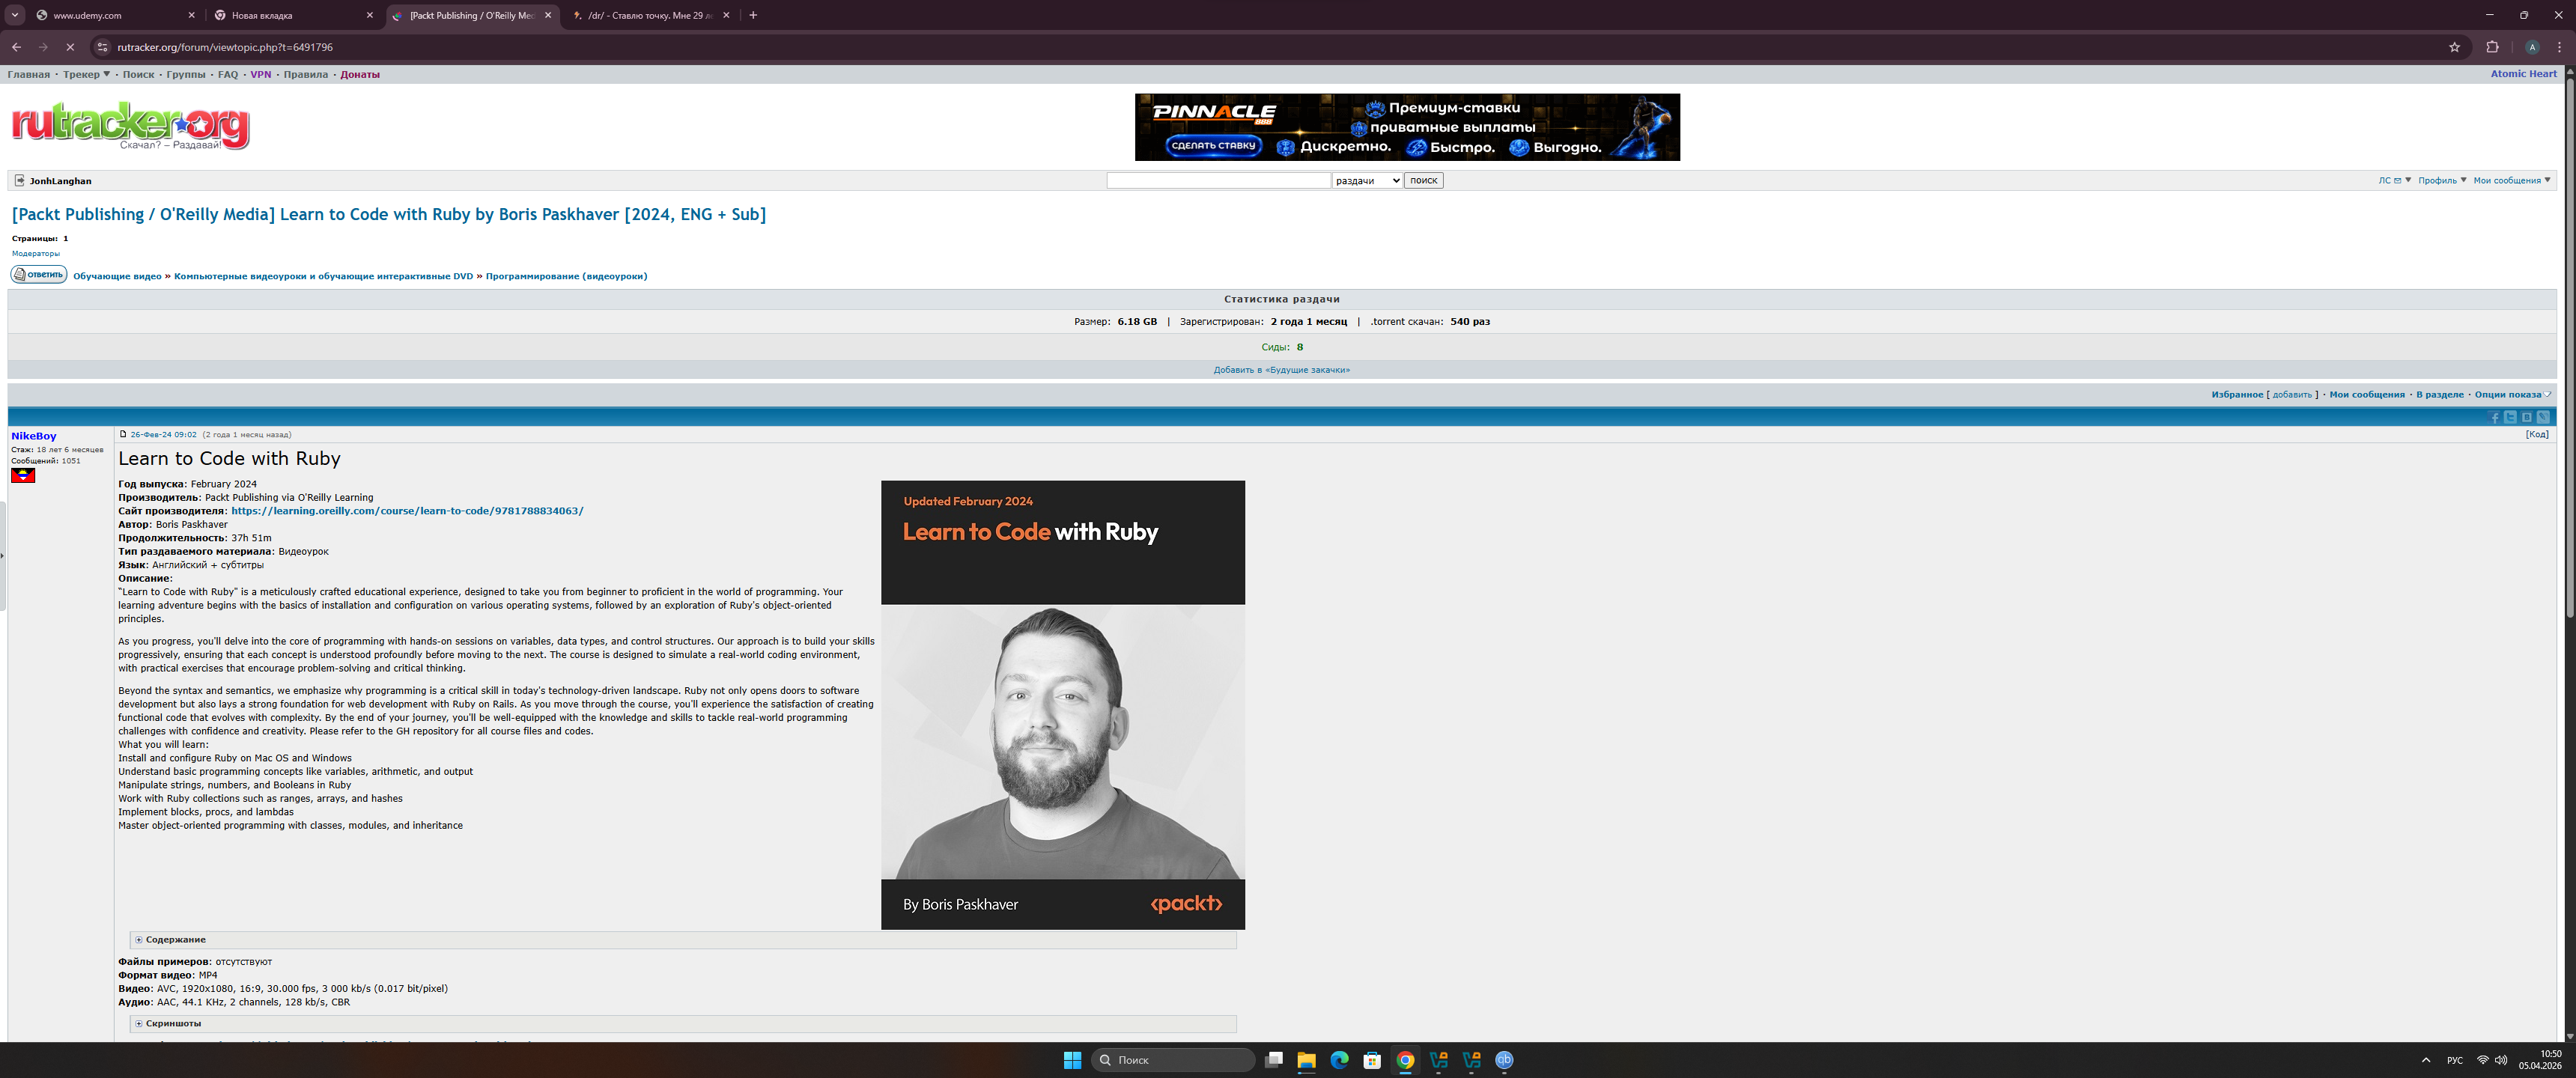Image resolution: width=2576 pixels, height=1078 pixels.
Task: Click the browser address bar URL
Action: (225, 47)
